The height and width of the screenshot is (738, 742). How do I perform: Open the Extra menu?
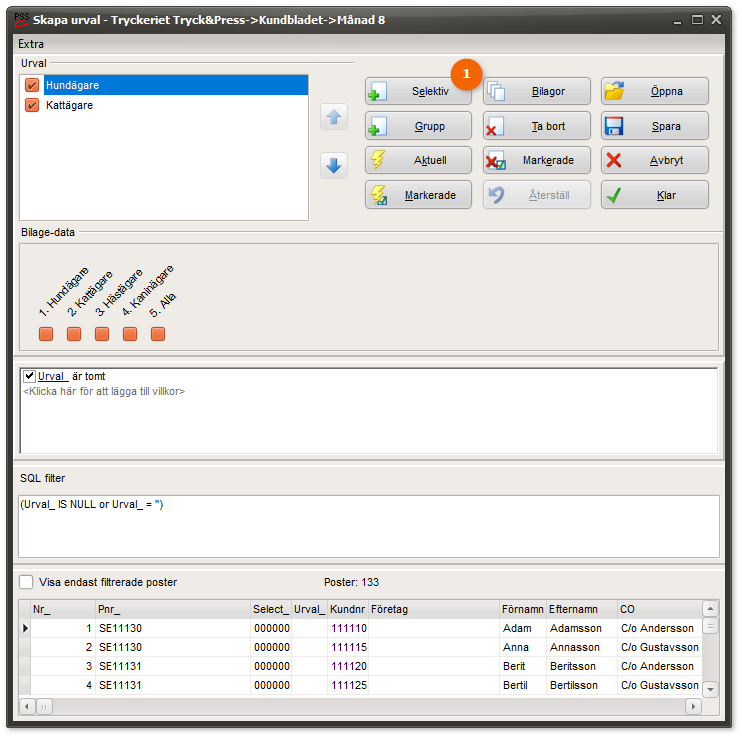pyautogui.click(x=31, y=44)
